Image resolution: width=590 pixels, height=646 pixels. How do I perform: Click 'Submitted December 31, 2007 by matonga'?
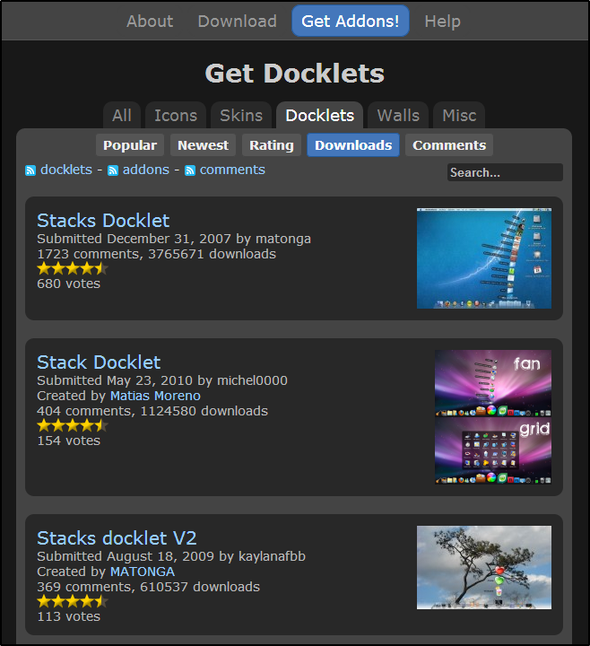(x=174, y=239)
